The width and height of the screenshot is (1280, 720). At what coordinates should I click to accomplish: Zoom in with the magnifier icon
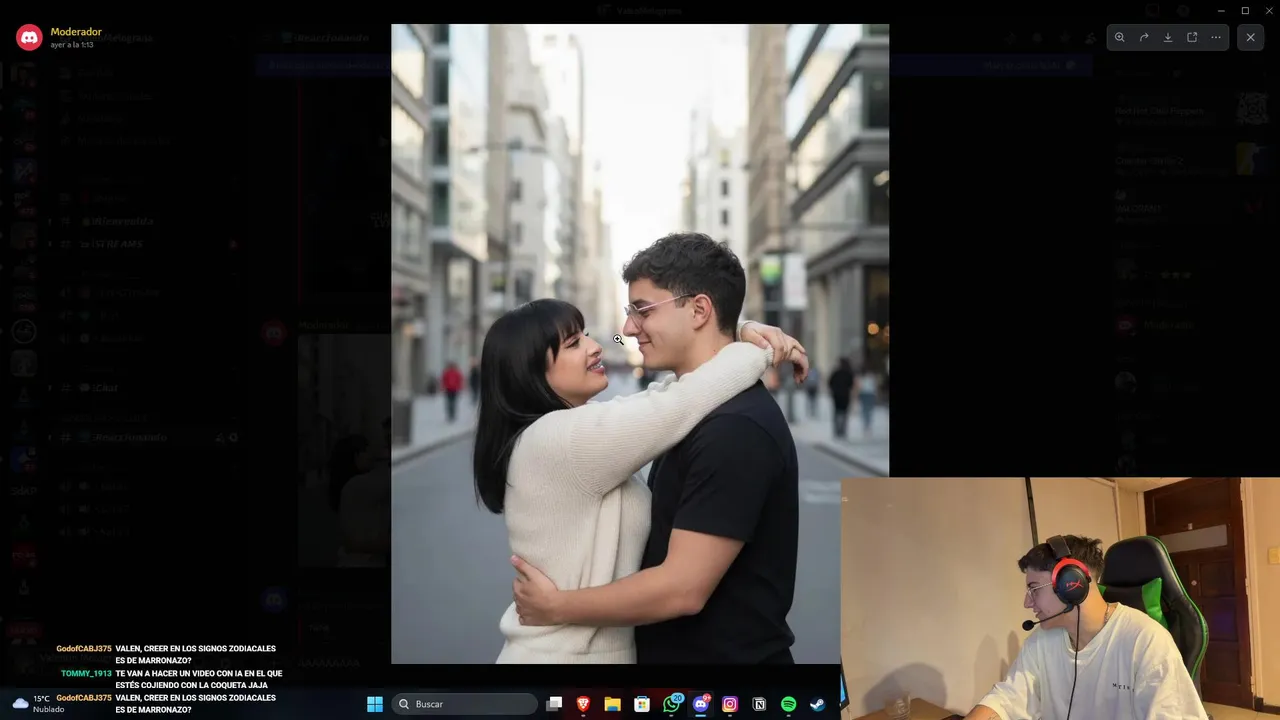point(1120,37)
